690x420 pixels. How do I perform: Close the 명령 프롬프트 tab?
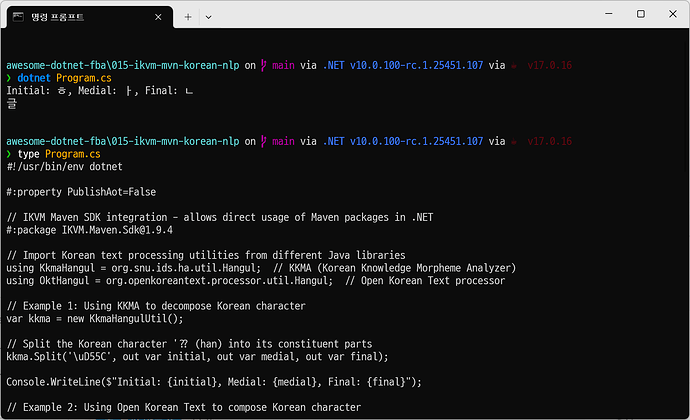coord(158,17)
